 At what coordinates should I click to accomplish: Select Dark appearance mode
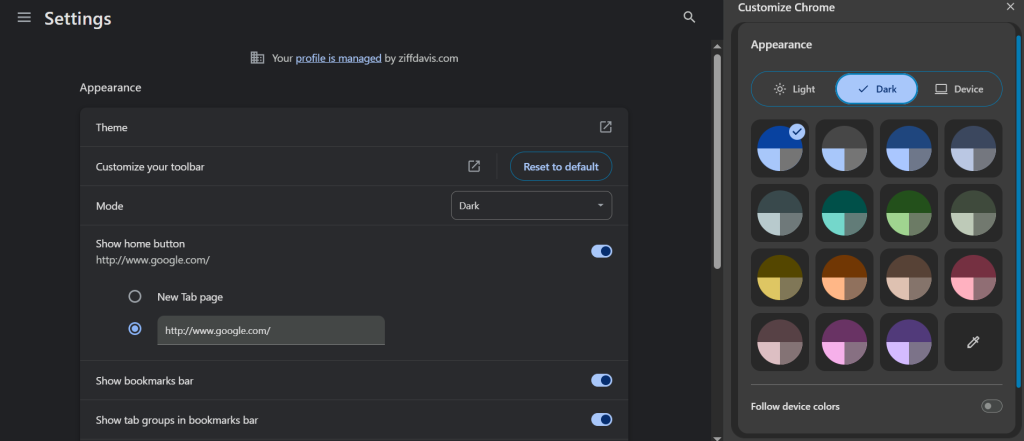click(x=877, y=89)
